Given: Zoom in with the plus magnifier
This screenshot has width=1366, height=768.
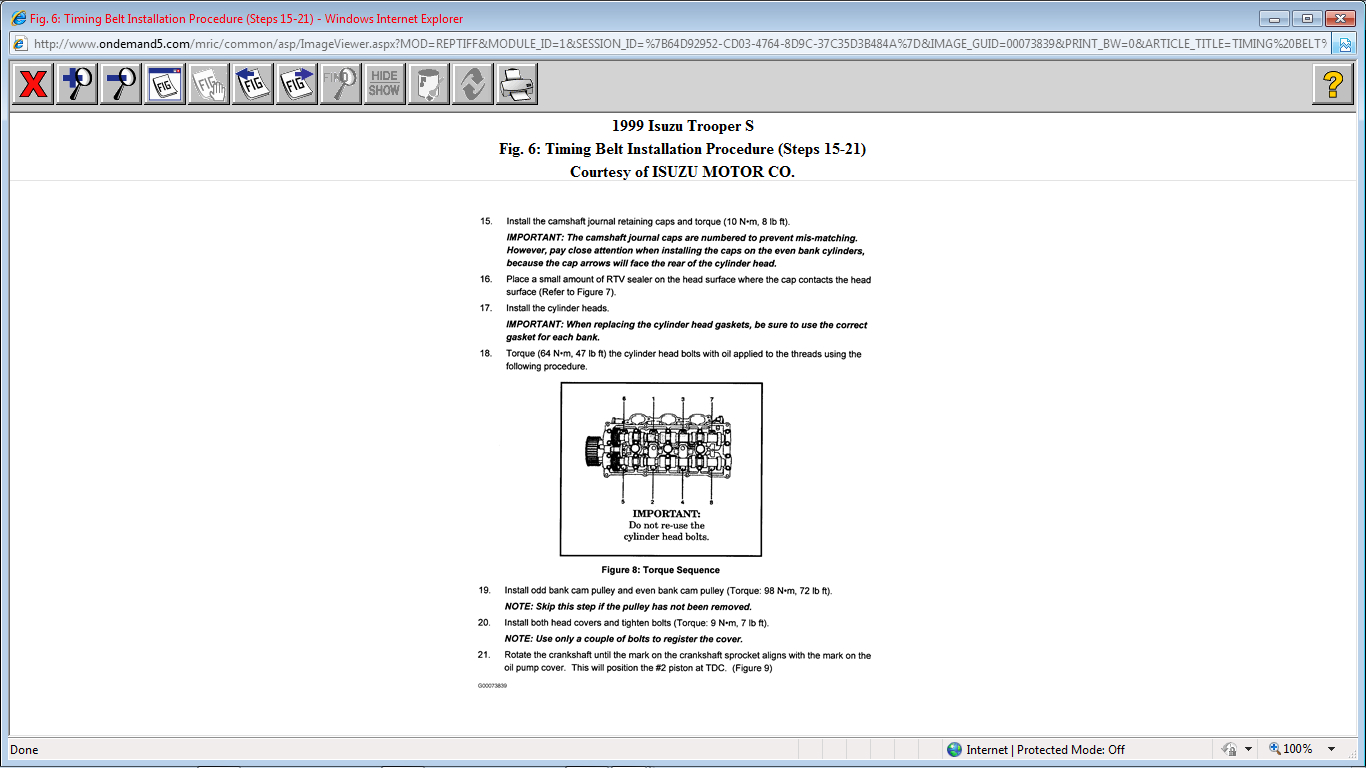Looking at the screenshot, I should click(x=77, y=84).
